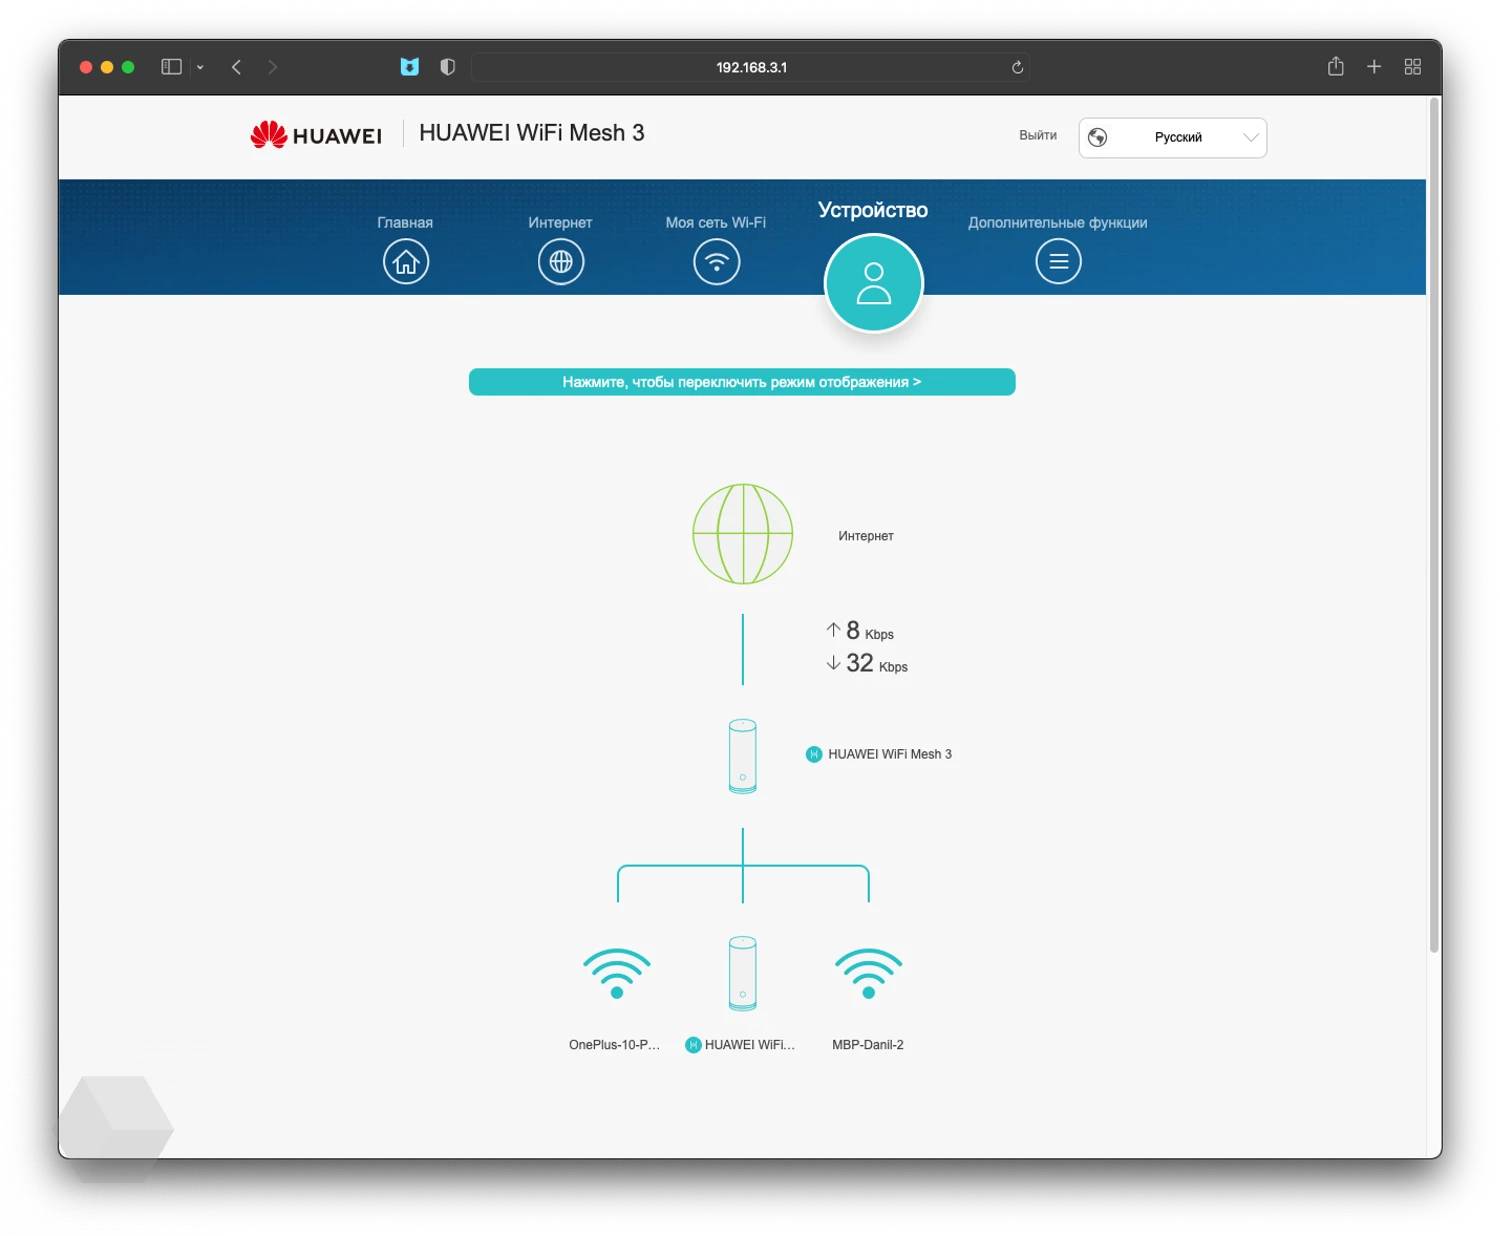Click the HUAWEI WiFi Mesh 3 router label

point(890,754)
